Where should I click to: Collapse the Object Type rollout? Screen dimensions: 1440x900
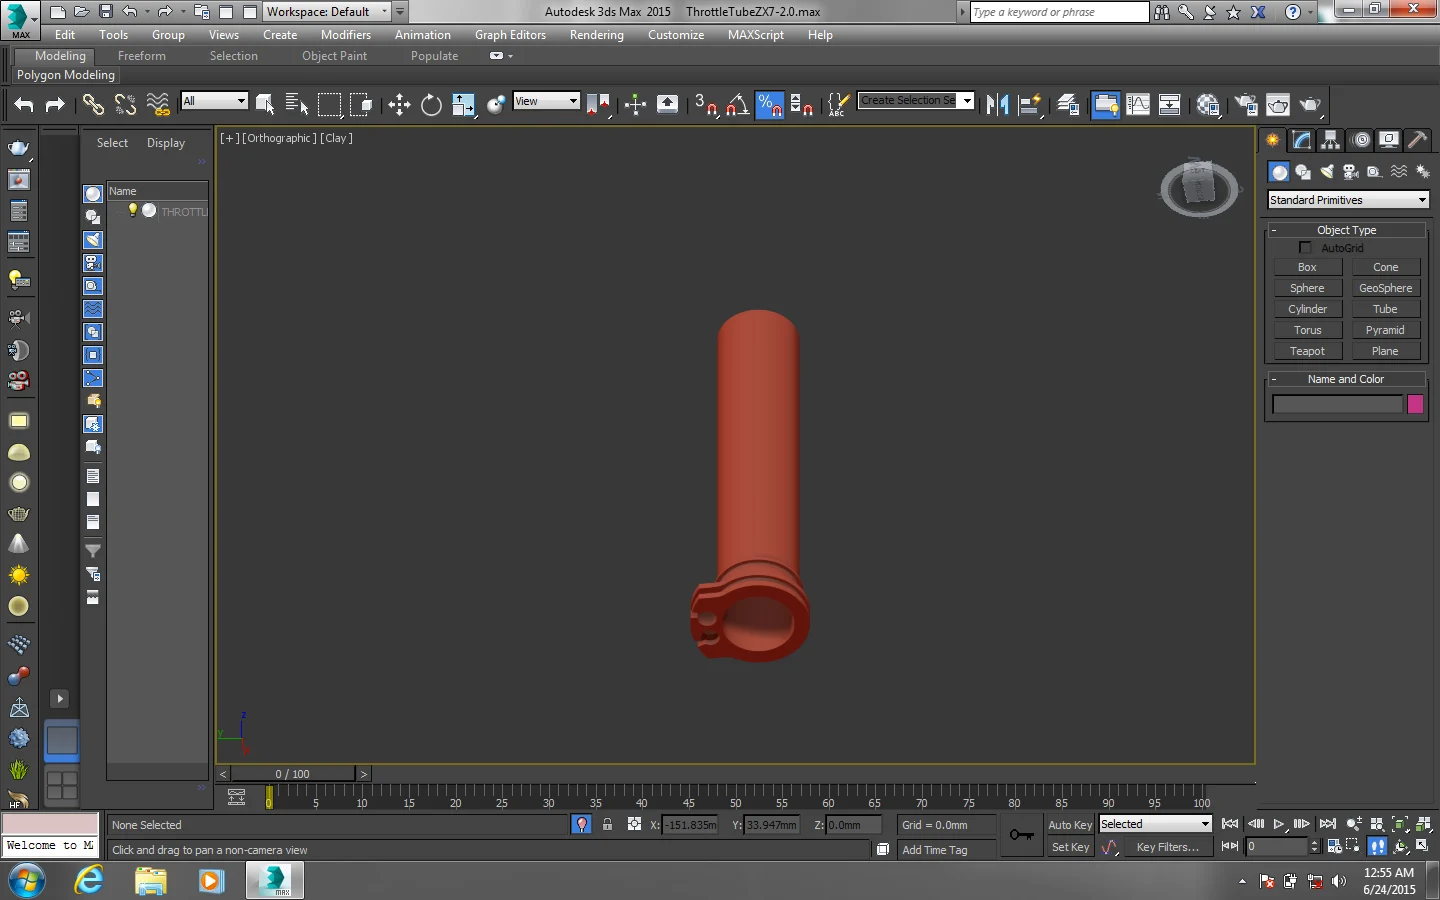(1346, 230)
